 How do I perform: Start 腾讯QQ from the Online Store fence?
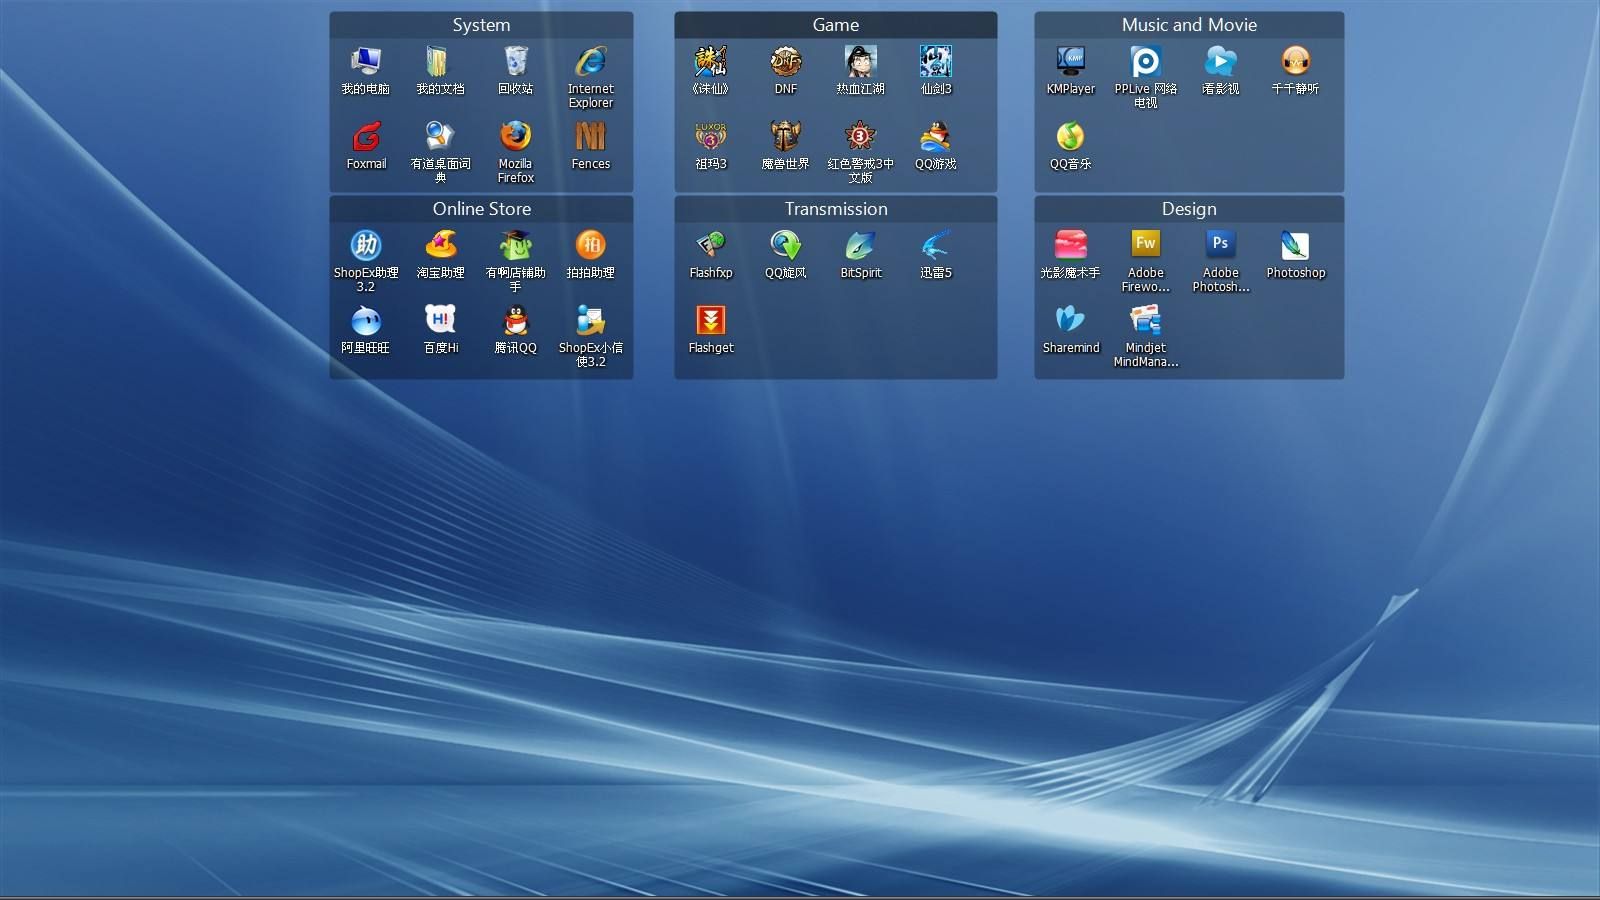tap(514, 322)
